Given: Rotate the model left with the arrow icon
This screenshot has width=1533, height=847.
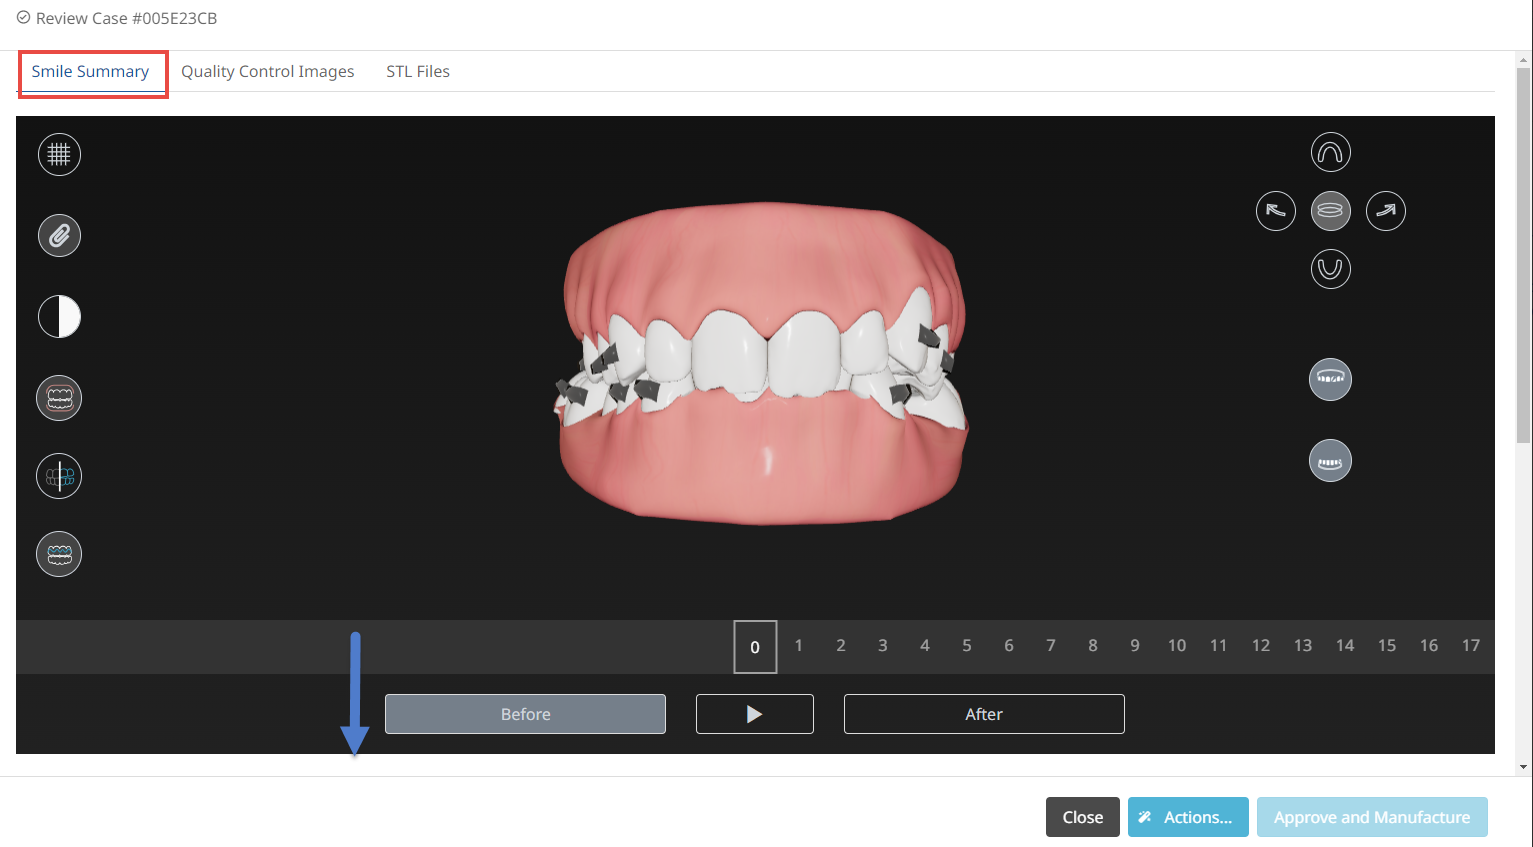Looking at the screenshot, I should (x=1275, y=210).
